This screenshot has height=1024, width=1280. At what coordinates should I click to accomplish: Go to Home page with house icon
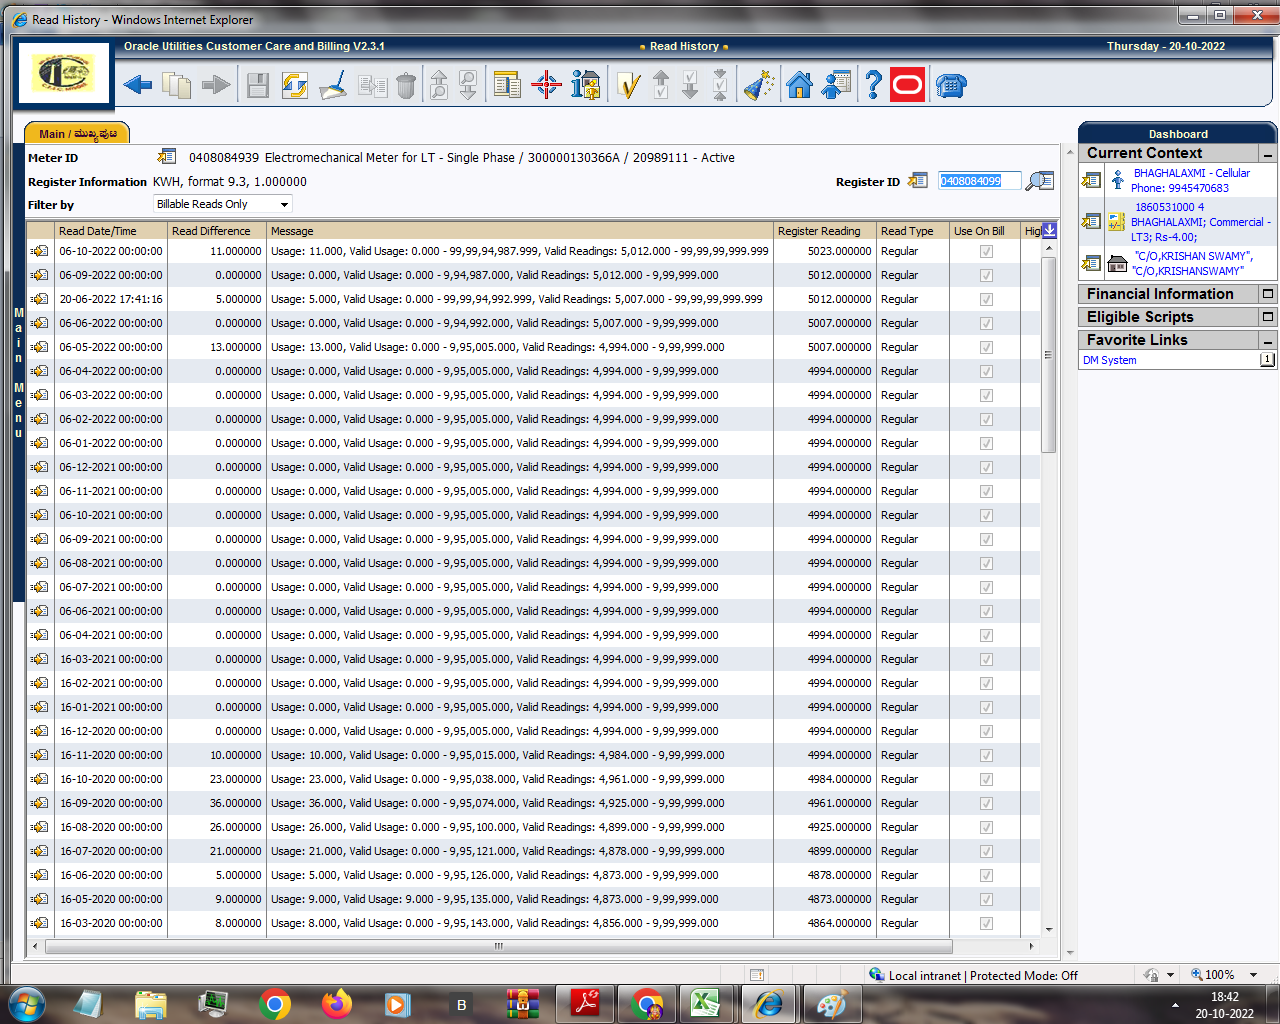(799, 86)
